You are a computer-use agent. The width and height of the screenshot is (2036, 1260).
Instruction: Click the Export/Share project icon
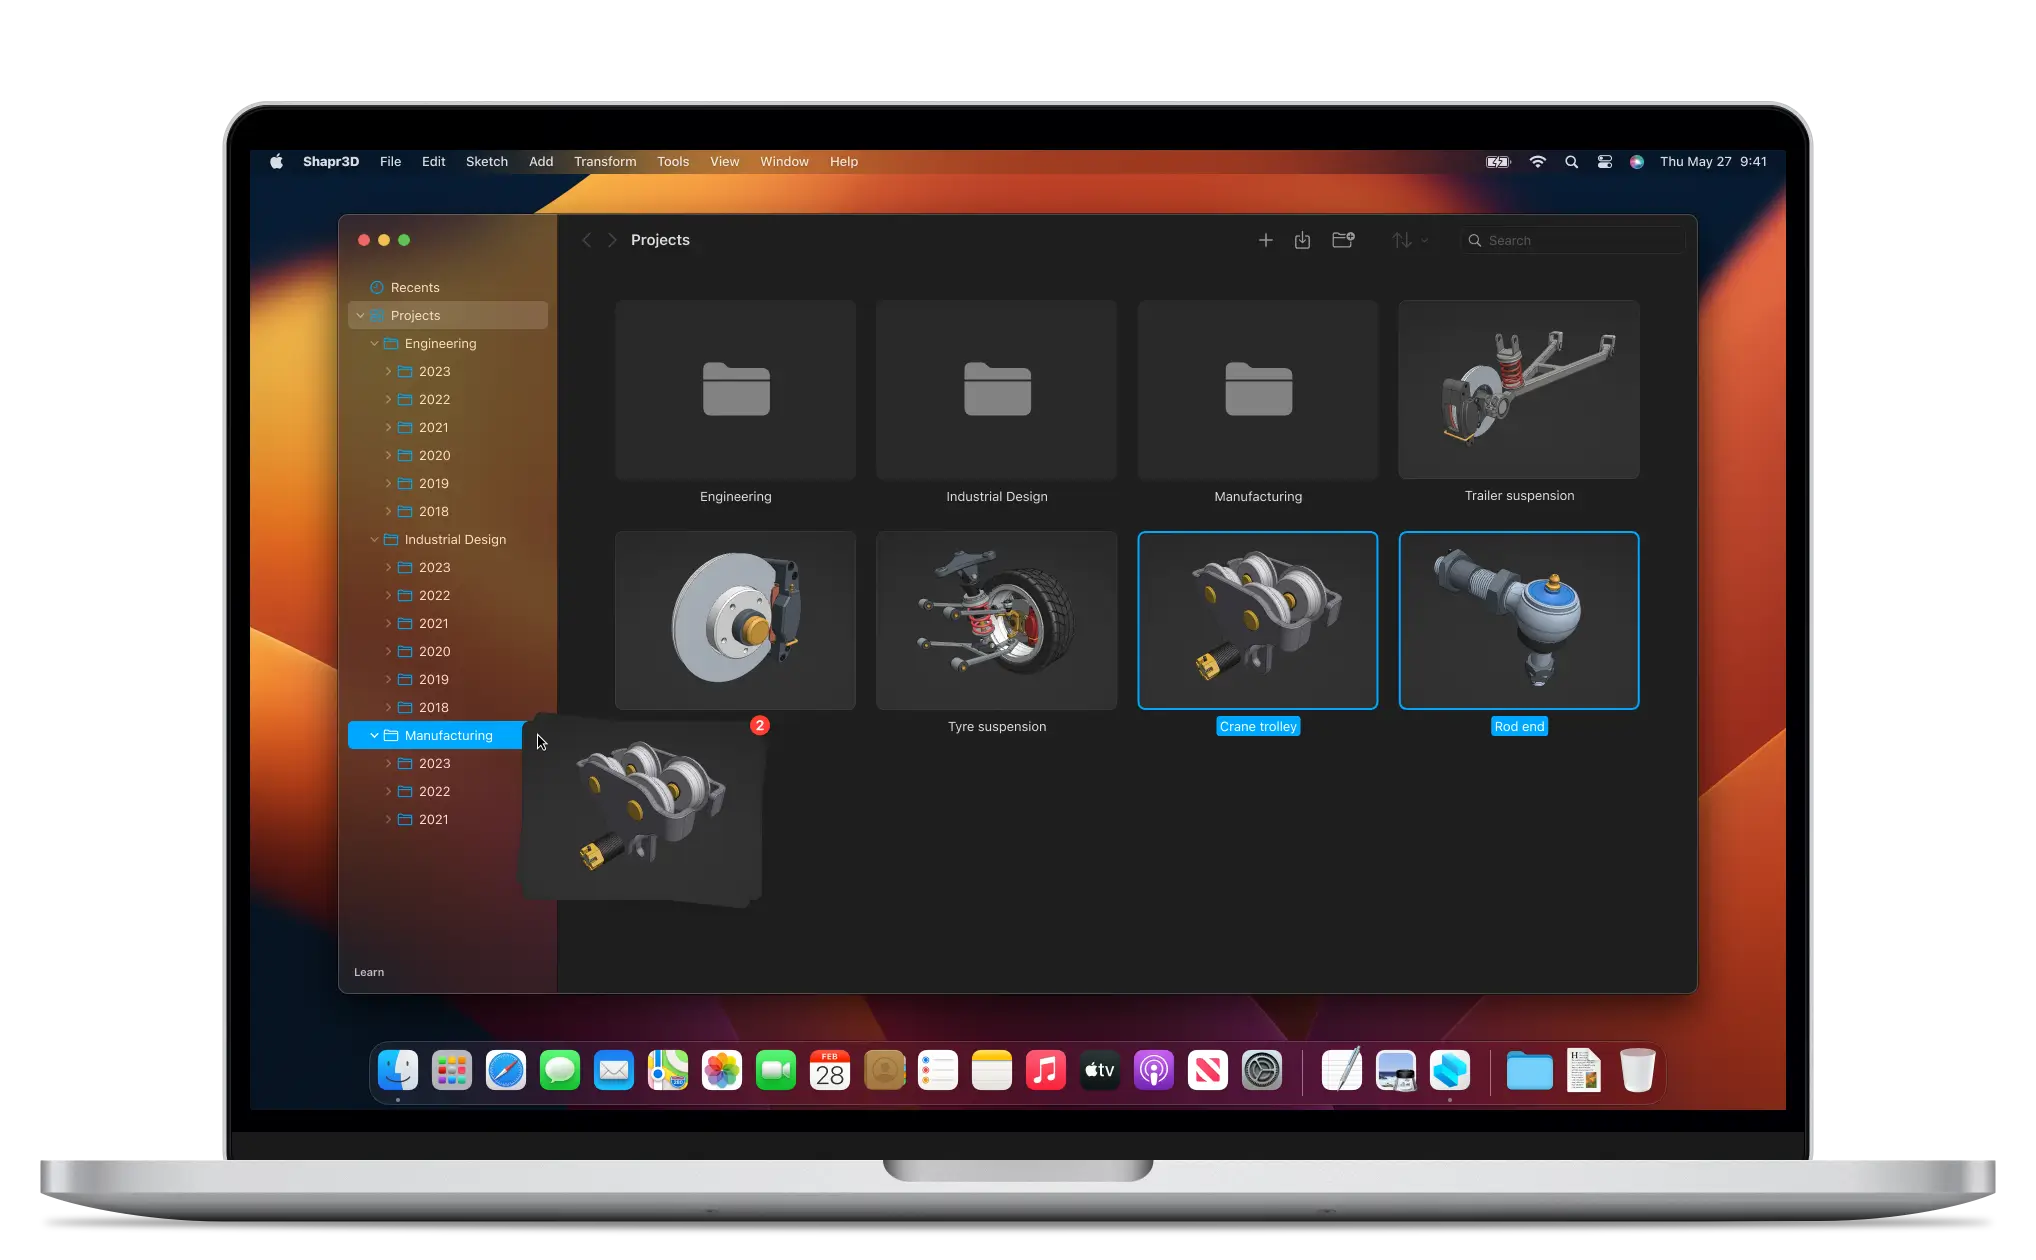[x=1303, y=239]
